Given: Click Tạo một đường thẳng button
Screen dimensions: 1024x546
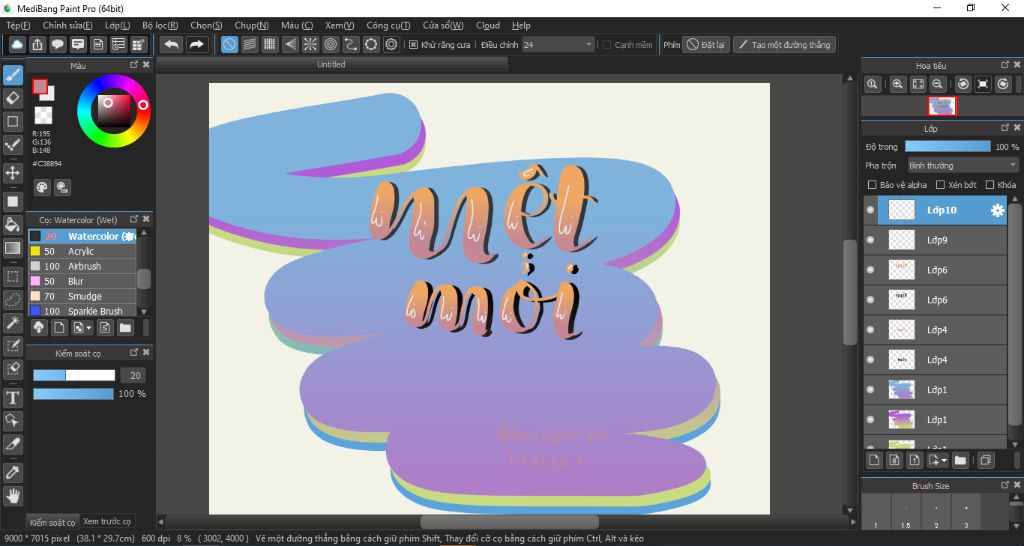Looking at the screenshot, I should [784, 44].
